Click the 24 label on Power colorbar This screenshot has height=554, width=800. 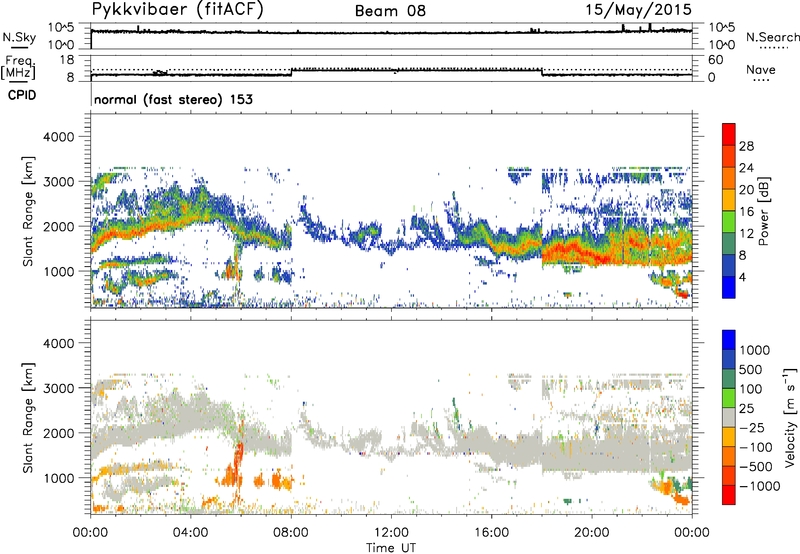[746, 168]
